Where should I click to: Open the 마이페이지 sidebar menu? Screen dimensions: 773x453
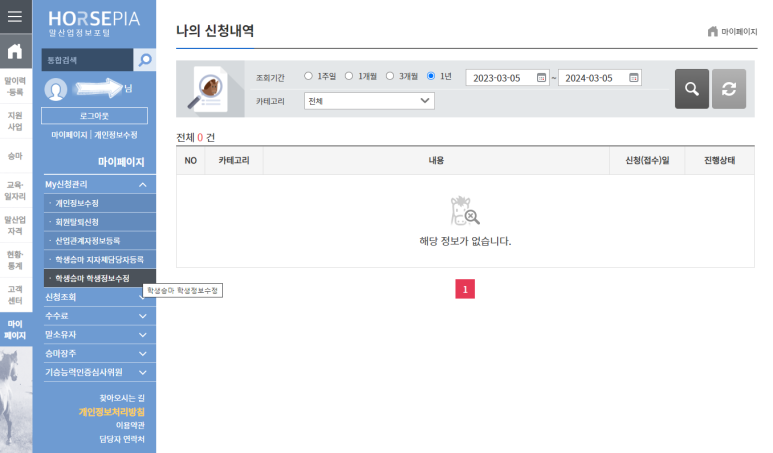tap(15, 330)
